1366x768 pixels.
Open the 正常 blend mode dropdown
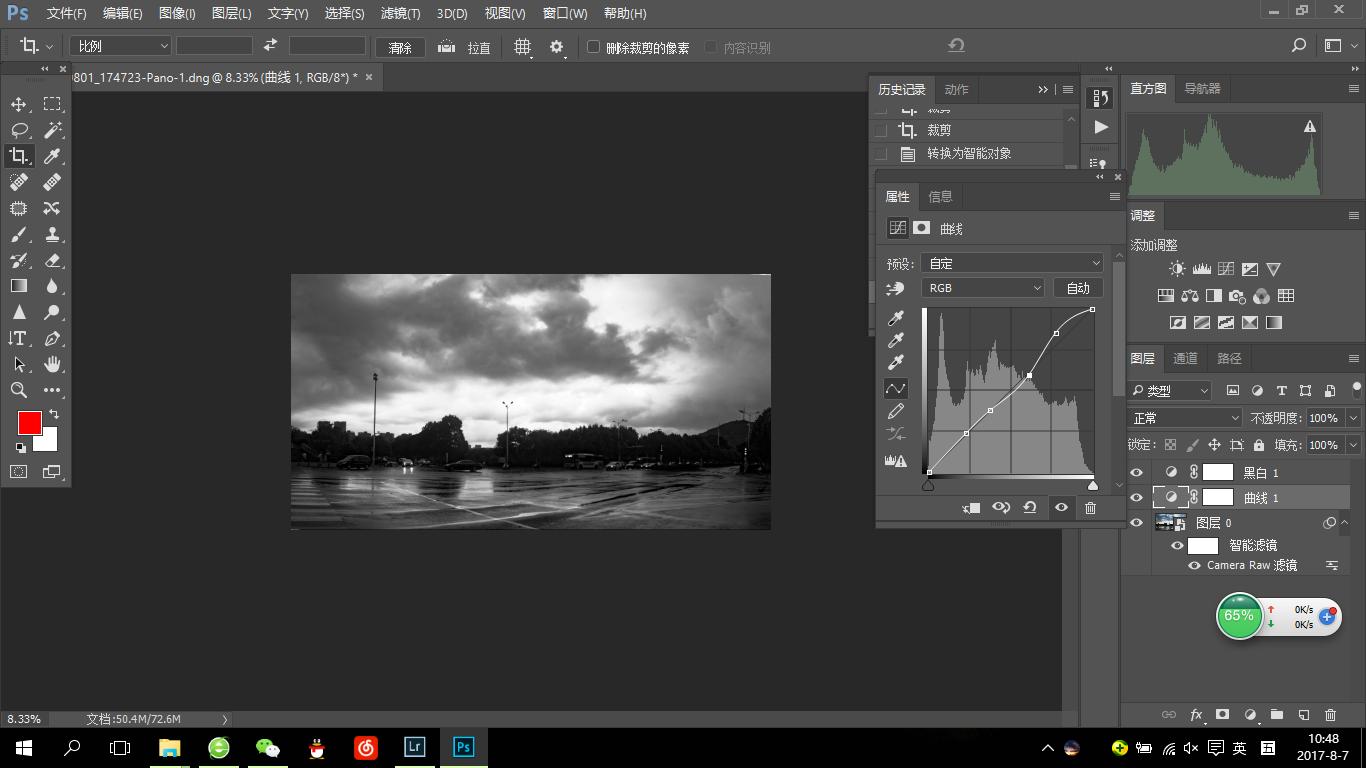(1185, 418)
